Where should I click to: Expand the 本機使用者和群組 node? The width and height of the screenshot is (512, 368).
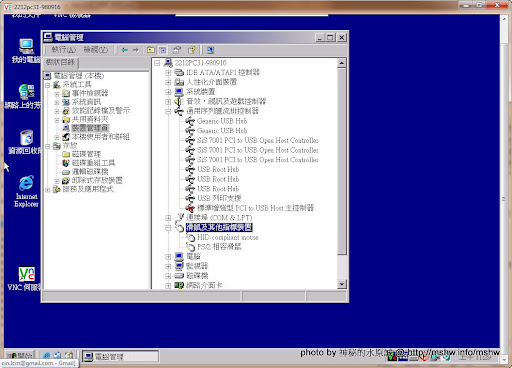click(x=57, y=137)
